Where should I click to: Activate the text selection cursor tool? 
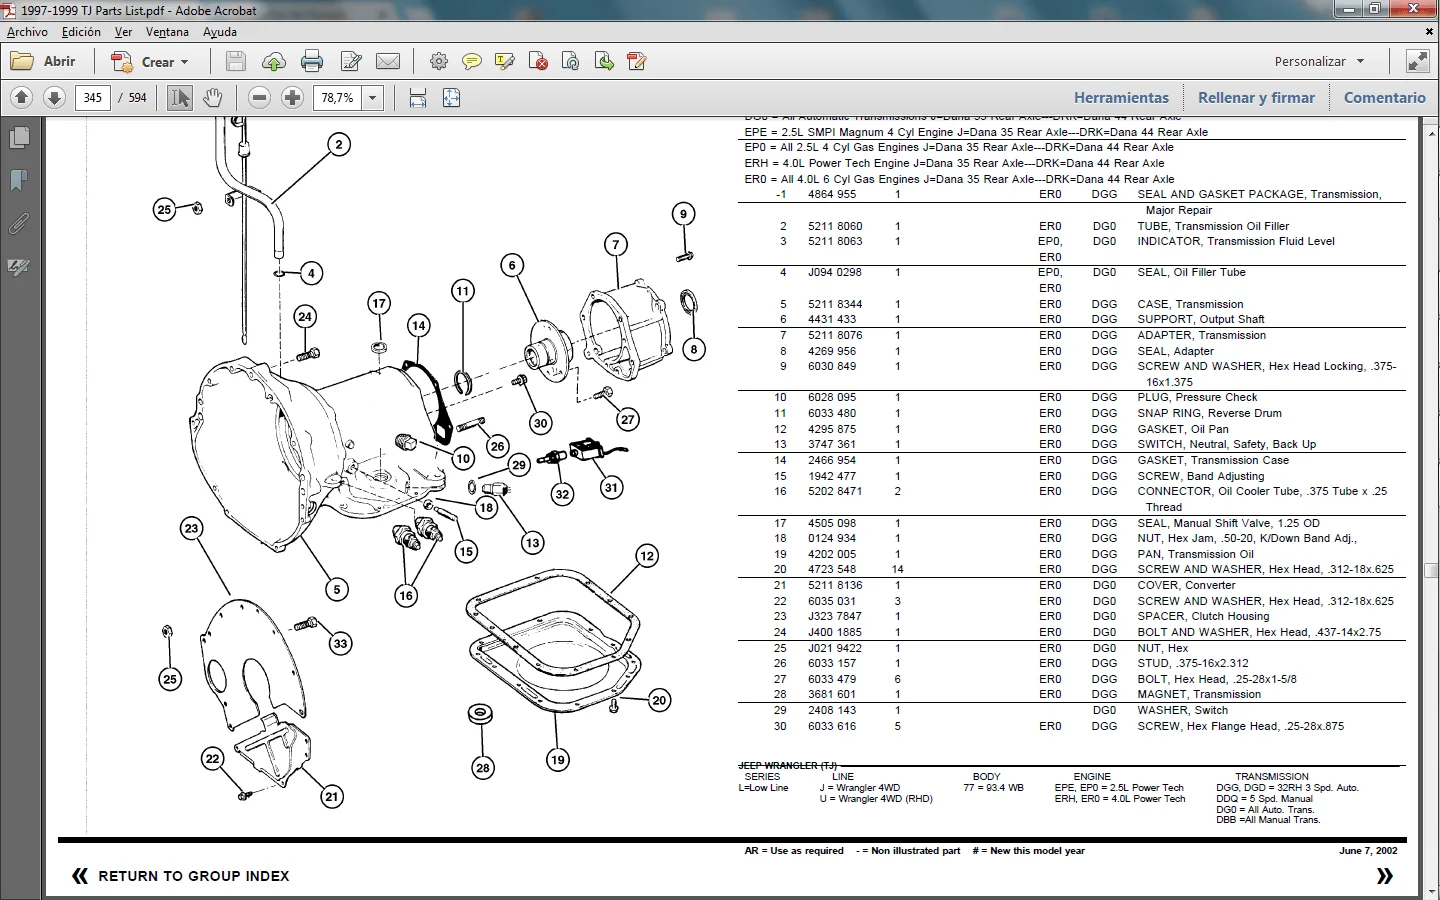[180, 98]
